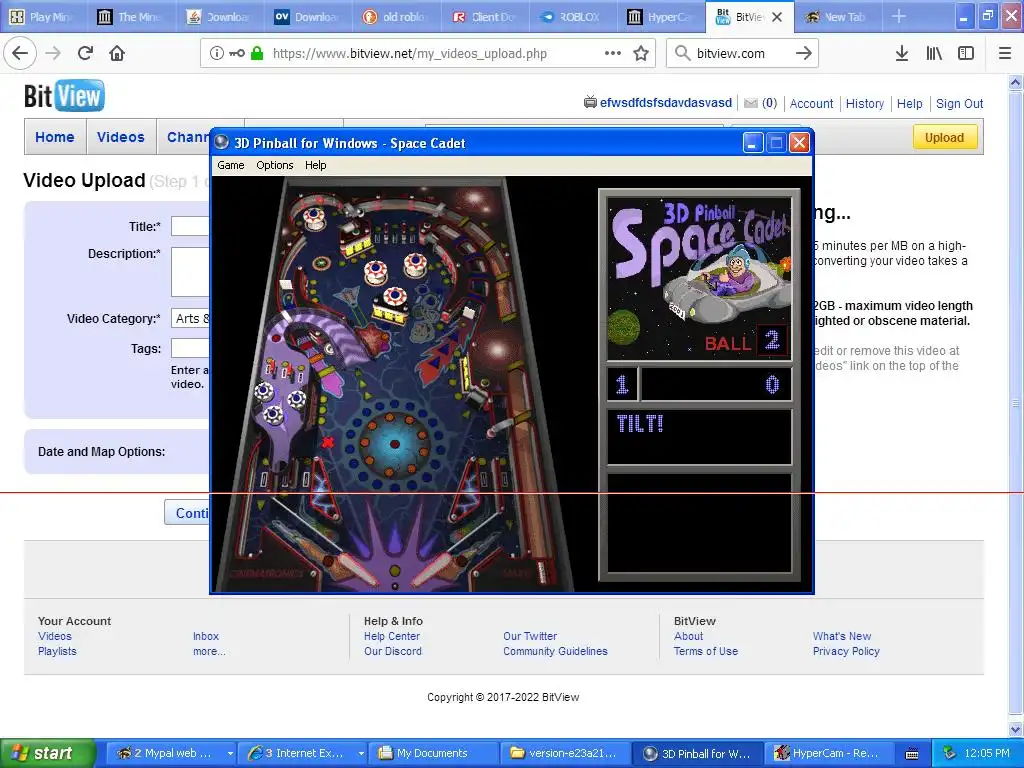The width and height of the screenshot is (1024, 768).
Task: Switch to the Client Do browser tab
Action: point(484,17)
